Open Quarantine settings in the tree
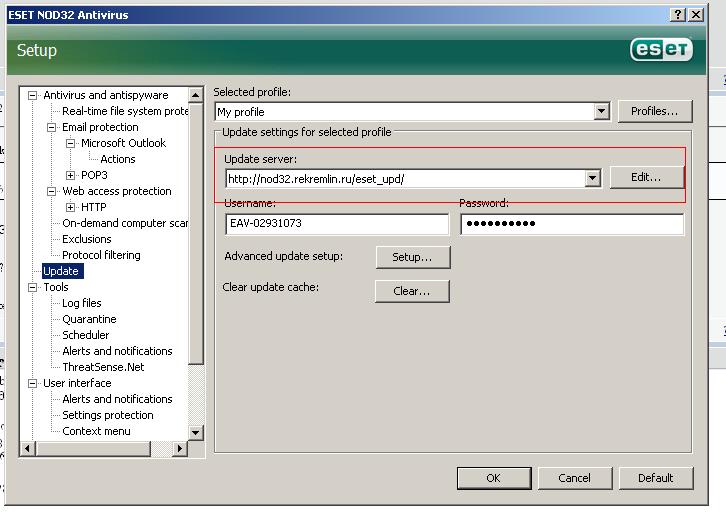This screenshot has width=726, height=517. pyautogui.click(x=89, y=319)
